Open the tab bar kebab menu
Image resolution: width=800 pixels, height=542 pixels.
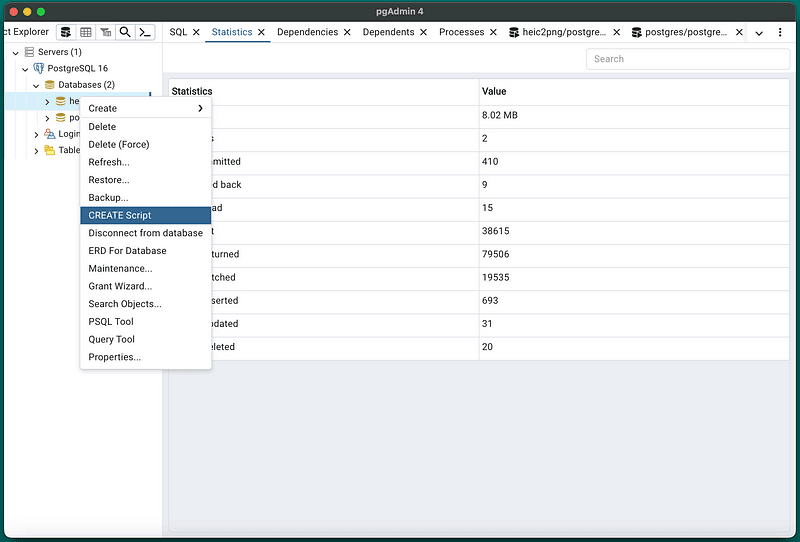[780, 32]
